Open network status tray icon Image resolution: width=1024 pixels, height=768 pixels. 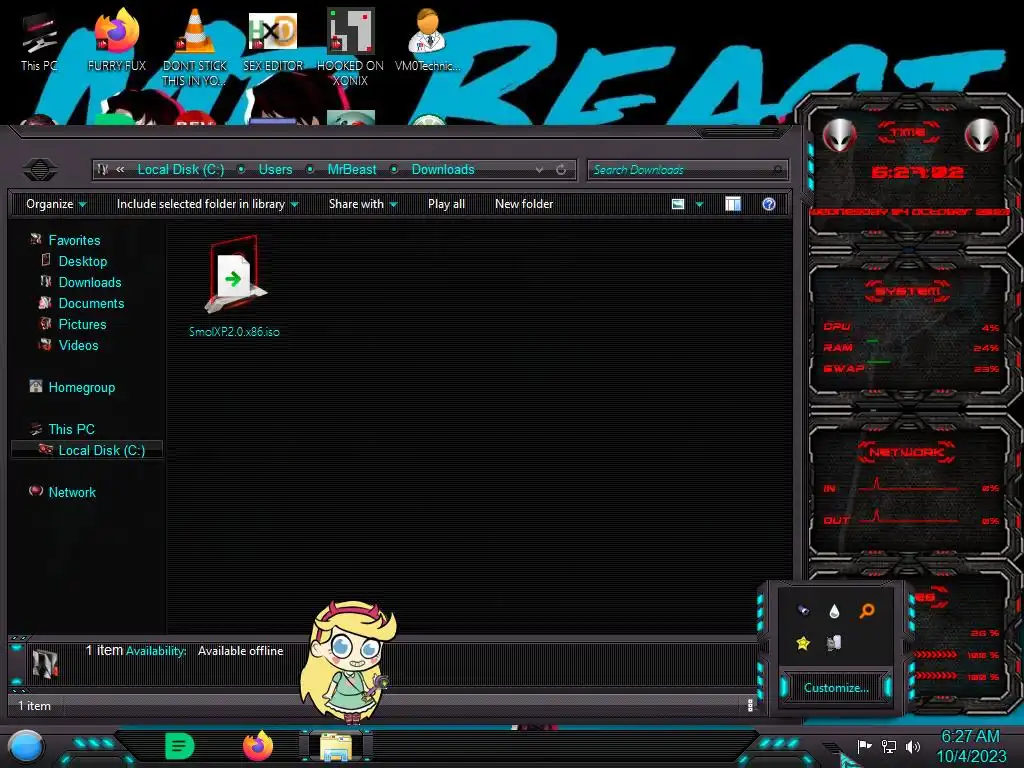(888, 746)
